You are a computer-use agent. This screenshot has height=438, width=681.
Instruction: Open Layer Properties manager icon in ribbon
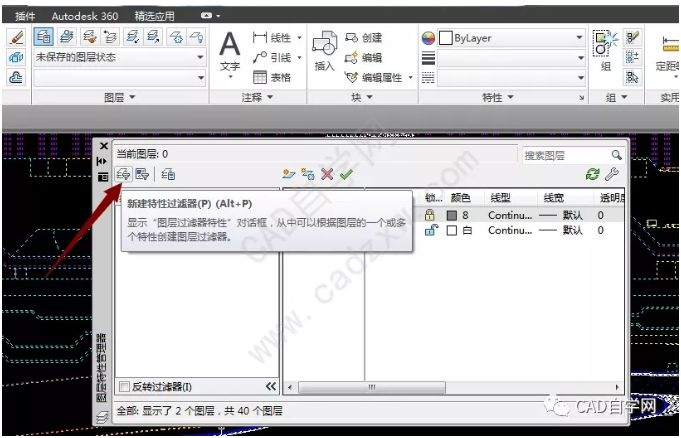[x=44, y=37]
